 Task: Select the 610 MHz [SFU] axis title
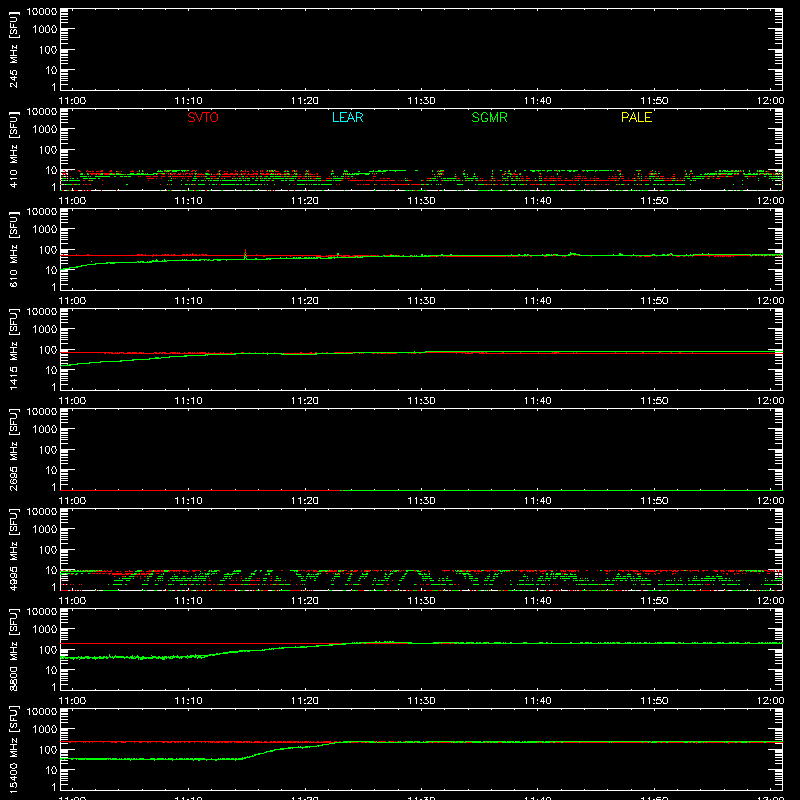(x=13, y=250)
